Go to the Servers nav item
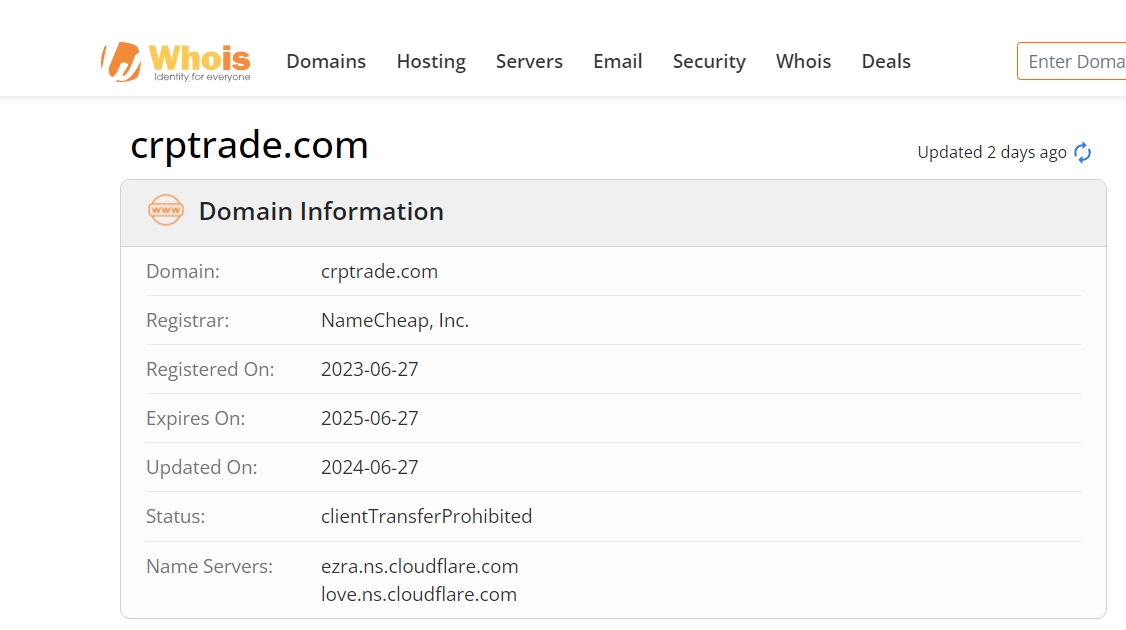 click(x=529, y=61)
